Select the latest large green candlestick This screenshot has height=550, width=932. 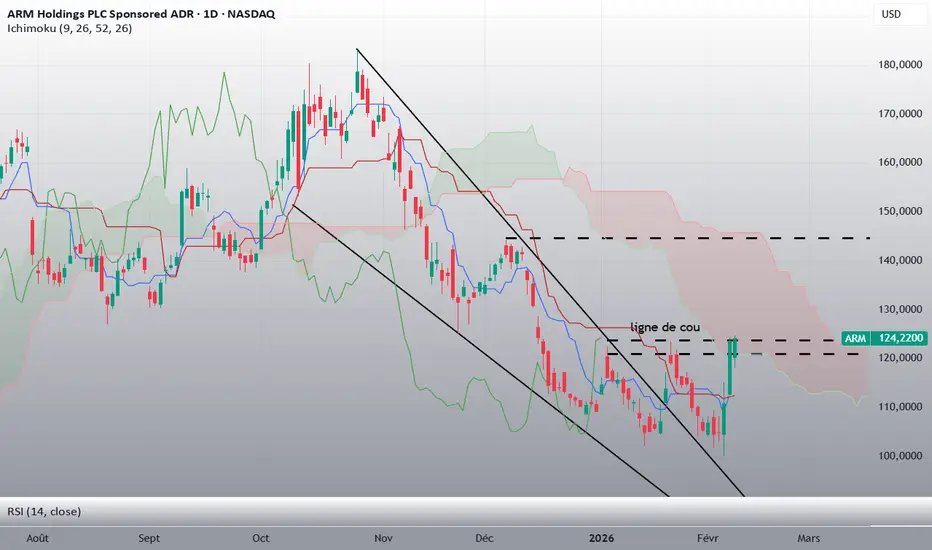click(x=729, y=366)
